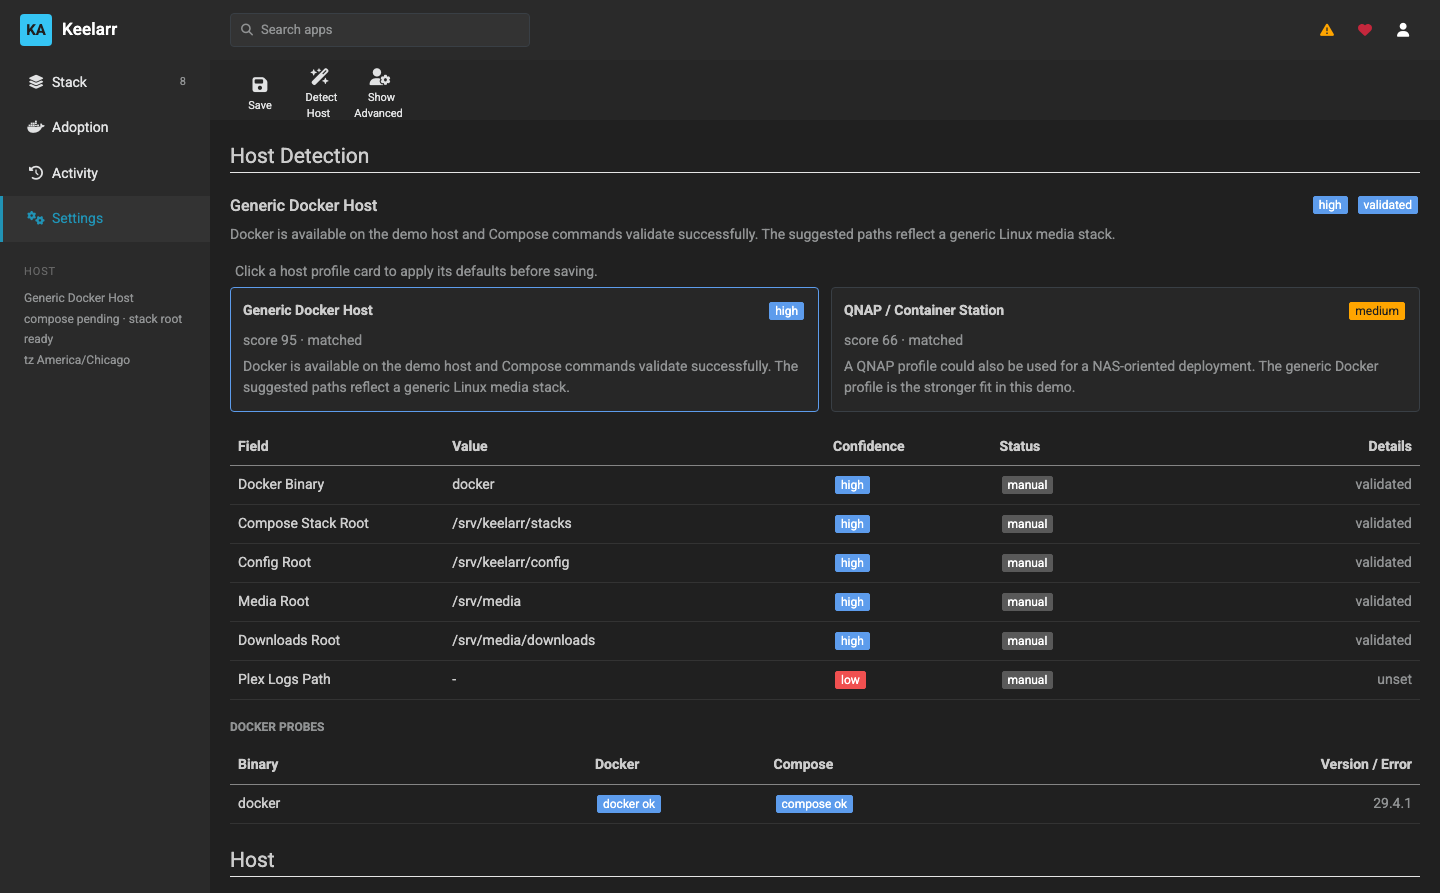
Task: Click the docker ok badge
Action: [x=629, y=804]
